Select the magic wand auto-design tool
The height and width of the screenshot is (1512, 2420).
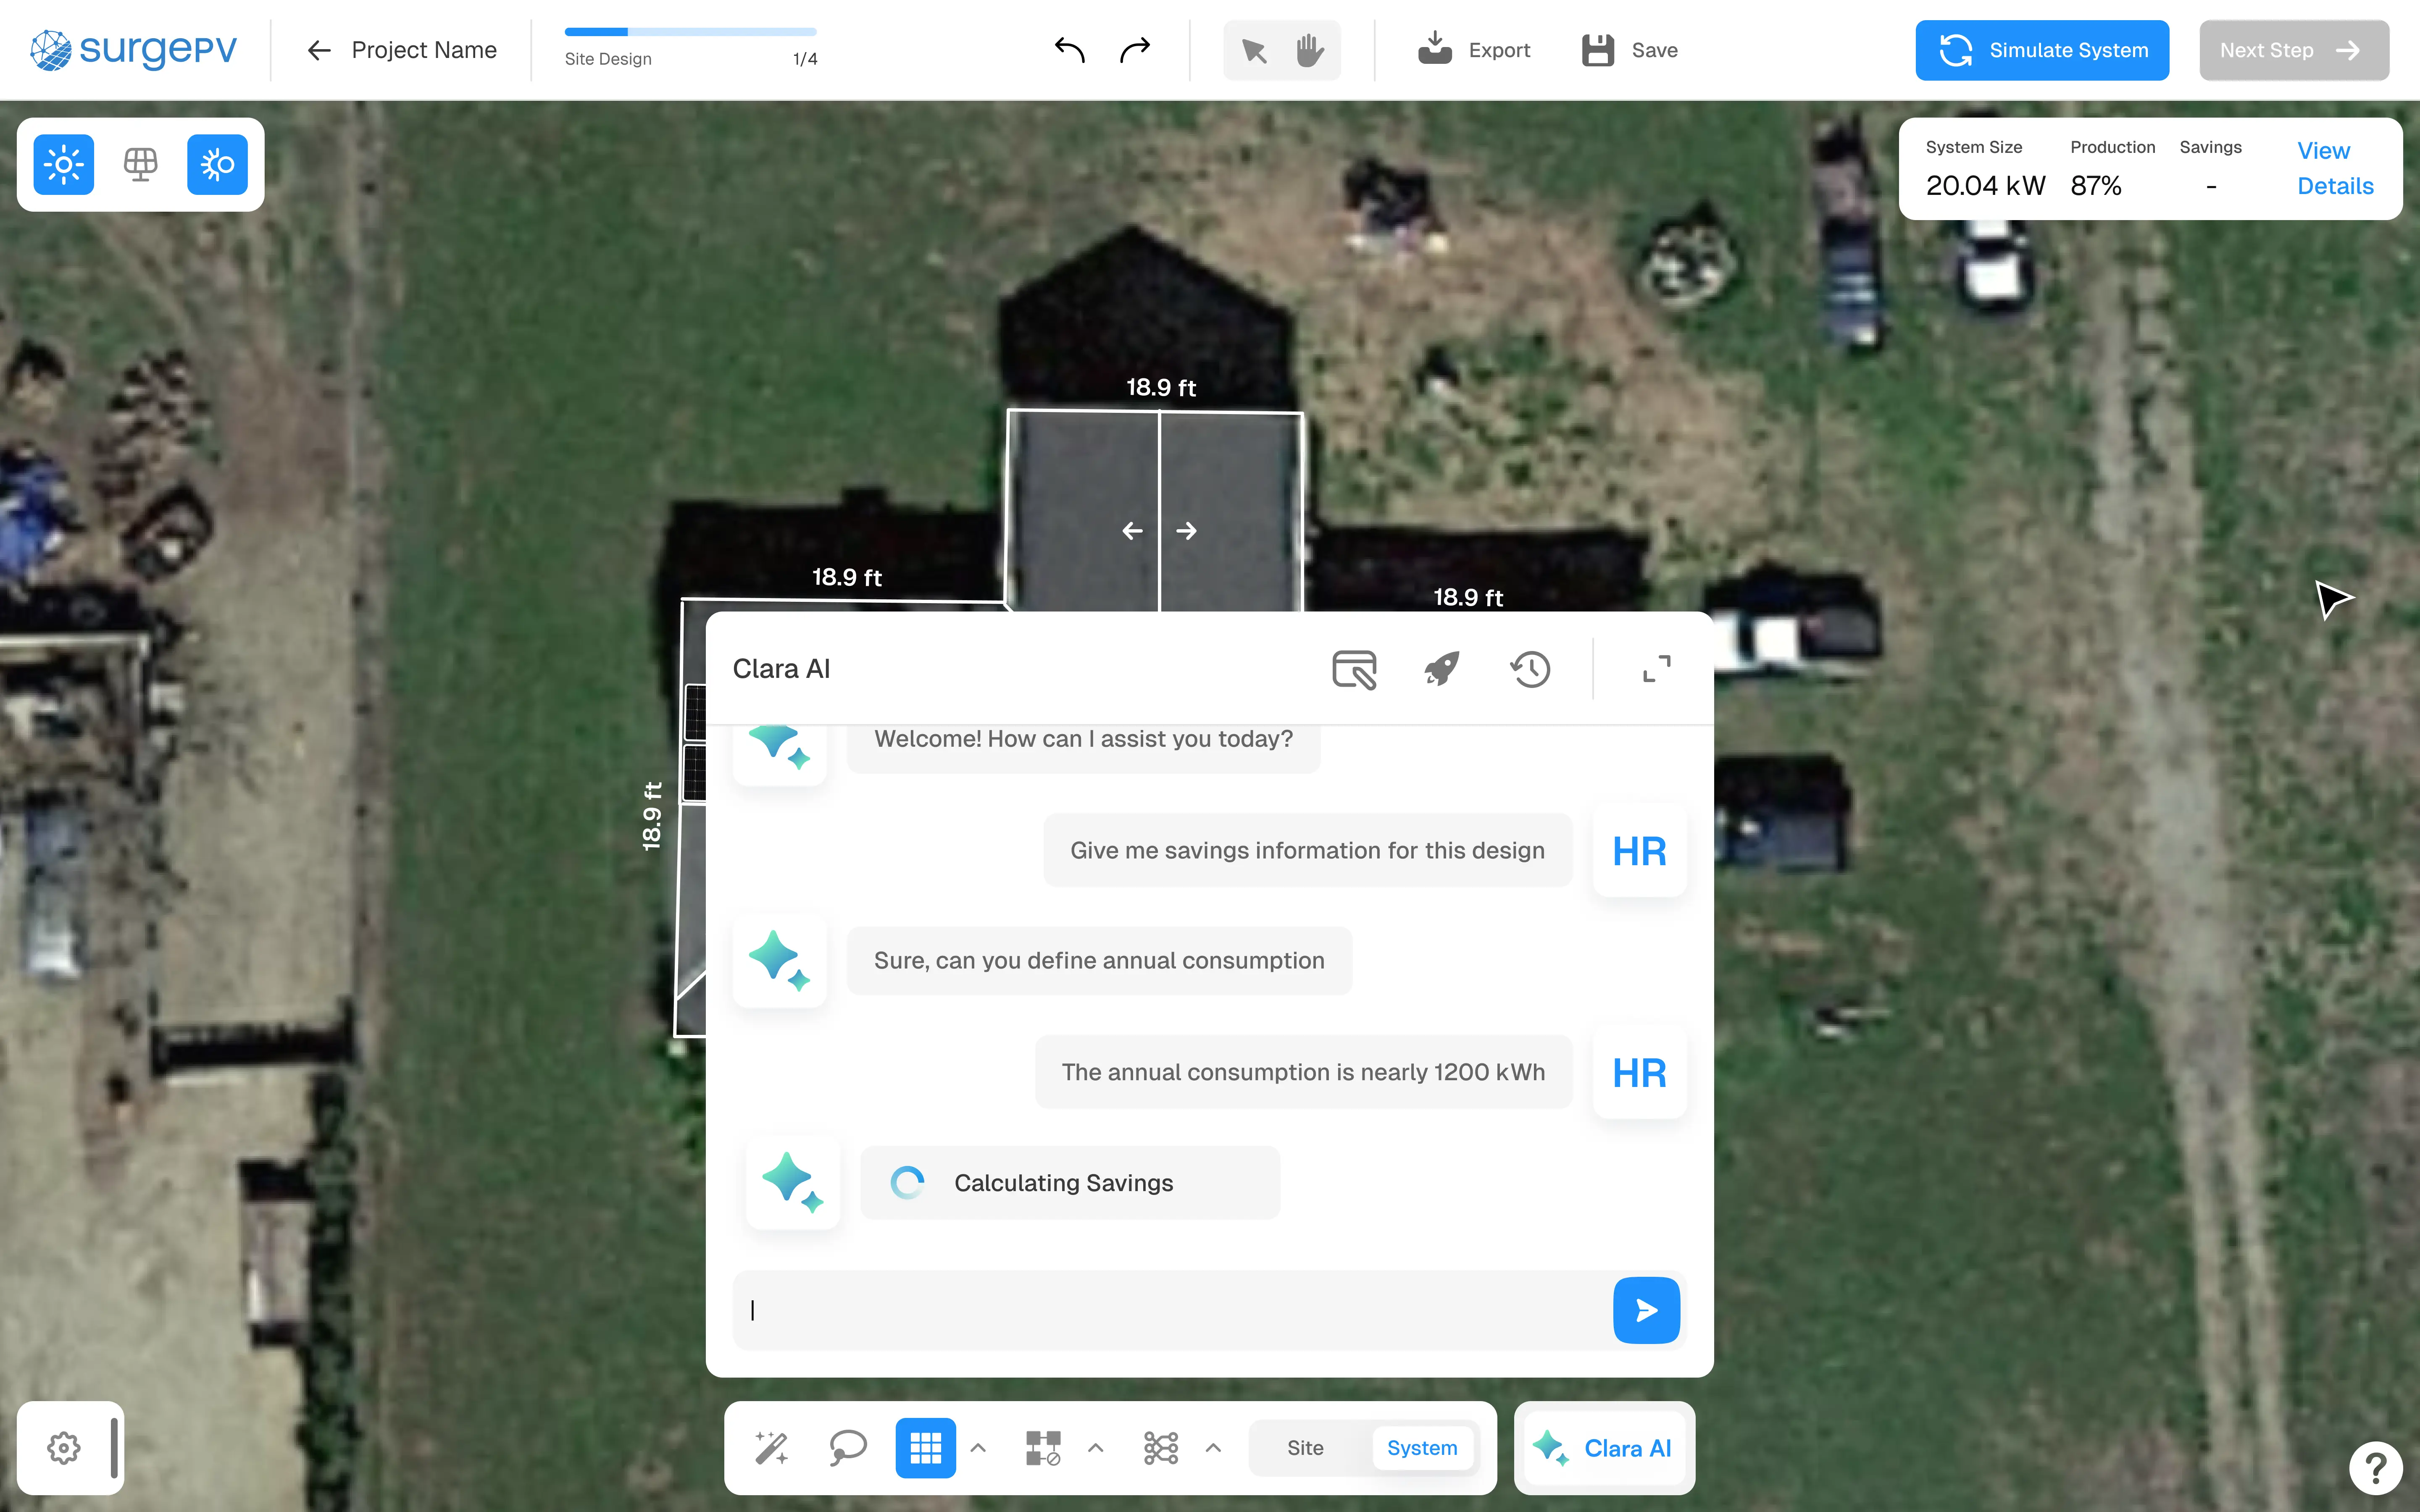click(771, 1448)
